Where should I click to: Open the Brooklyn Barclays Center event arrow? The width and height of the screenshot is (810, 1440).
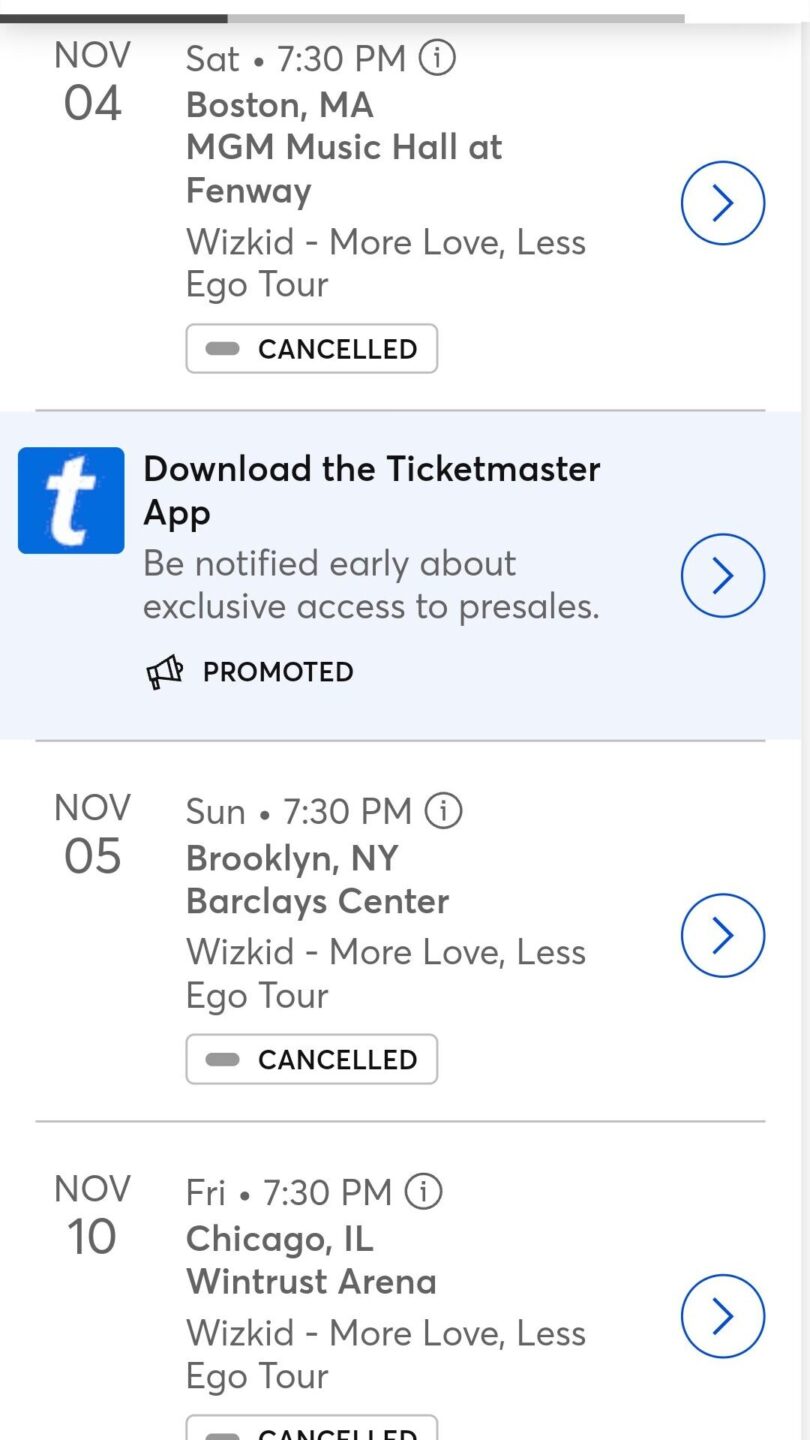pyautogui.click(x=722, y=935)
